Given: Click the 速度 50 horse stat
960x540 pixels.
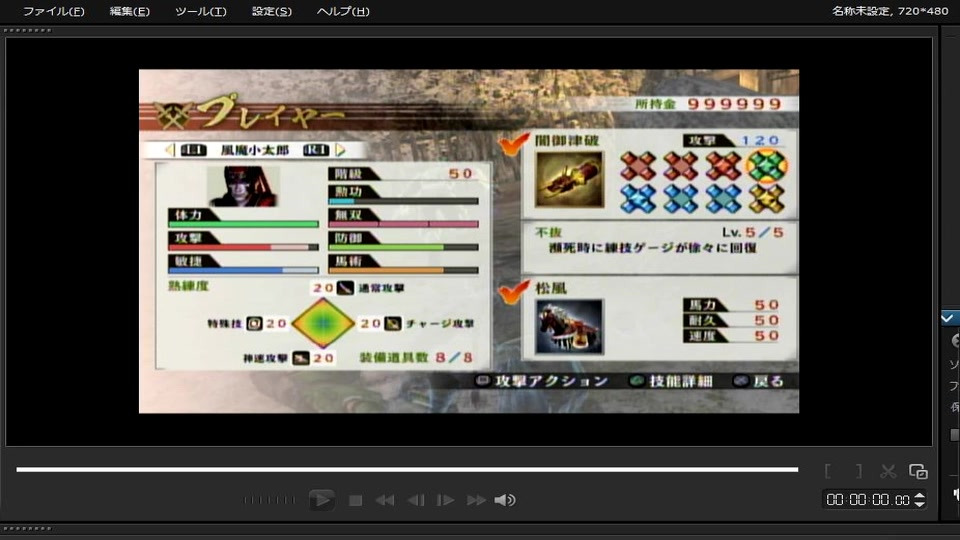Looking at the screenshot, I should coord(732,336).
